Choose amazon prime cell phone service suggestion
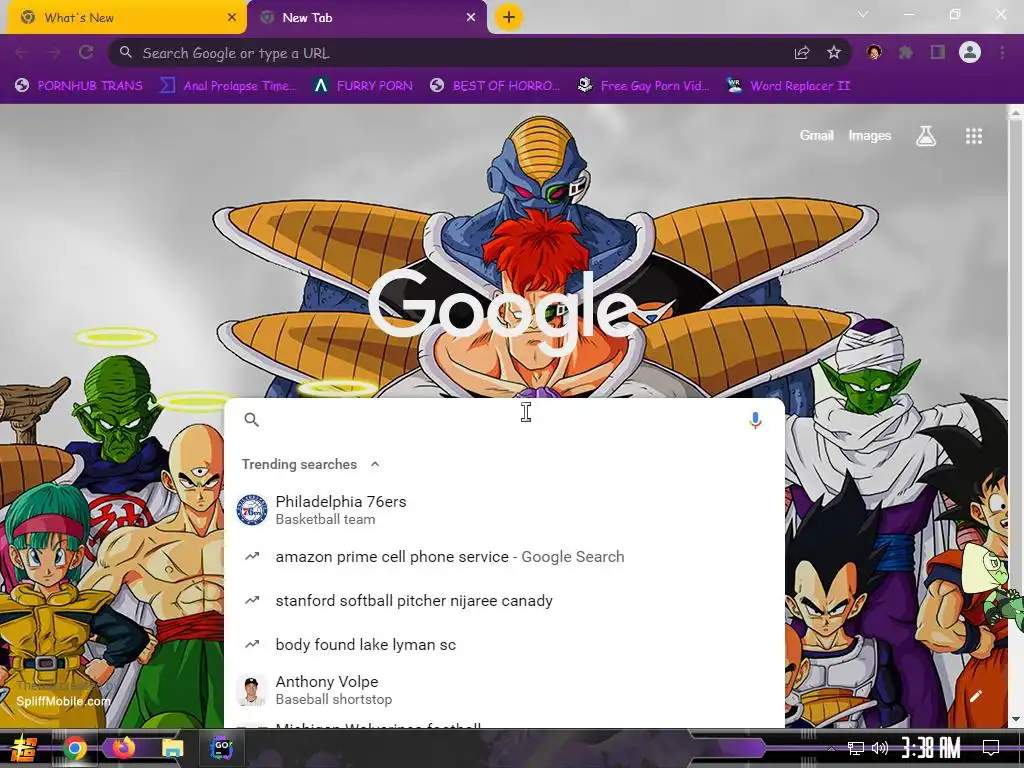 (504, 556)
